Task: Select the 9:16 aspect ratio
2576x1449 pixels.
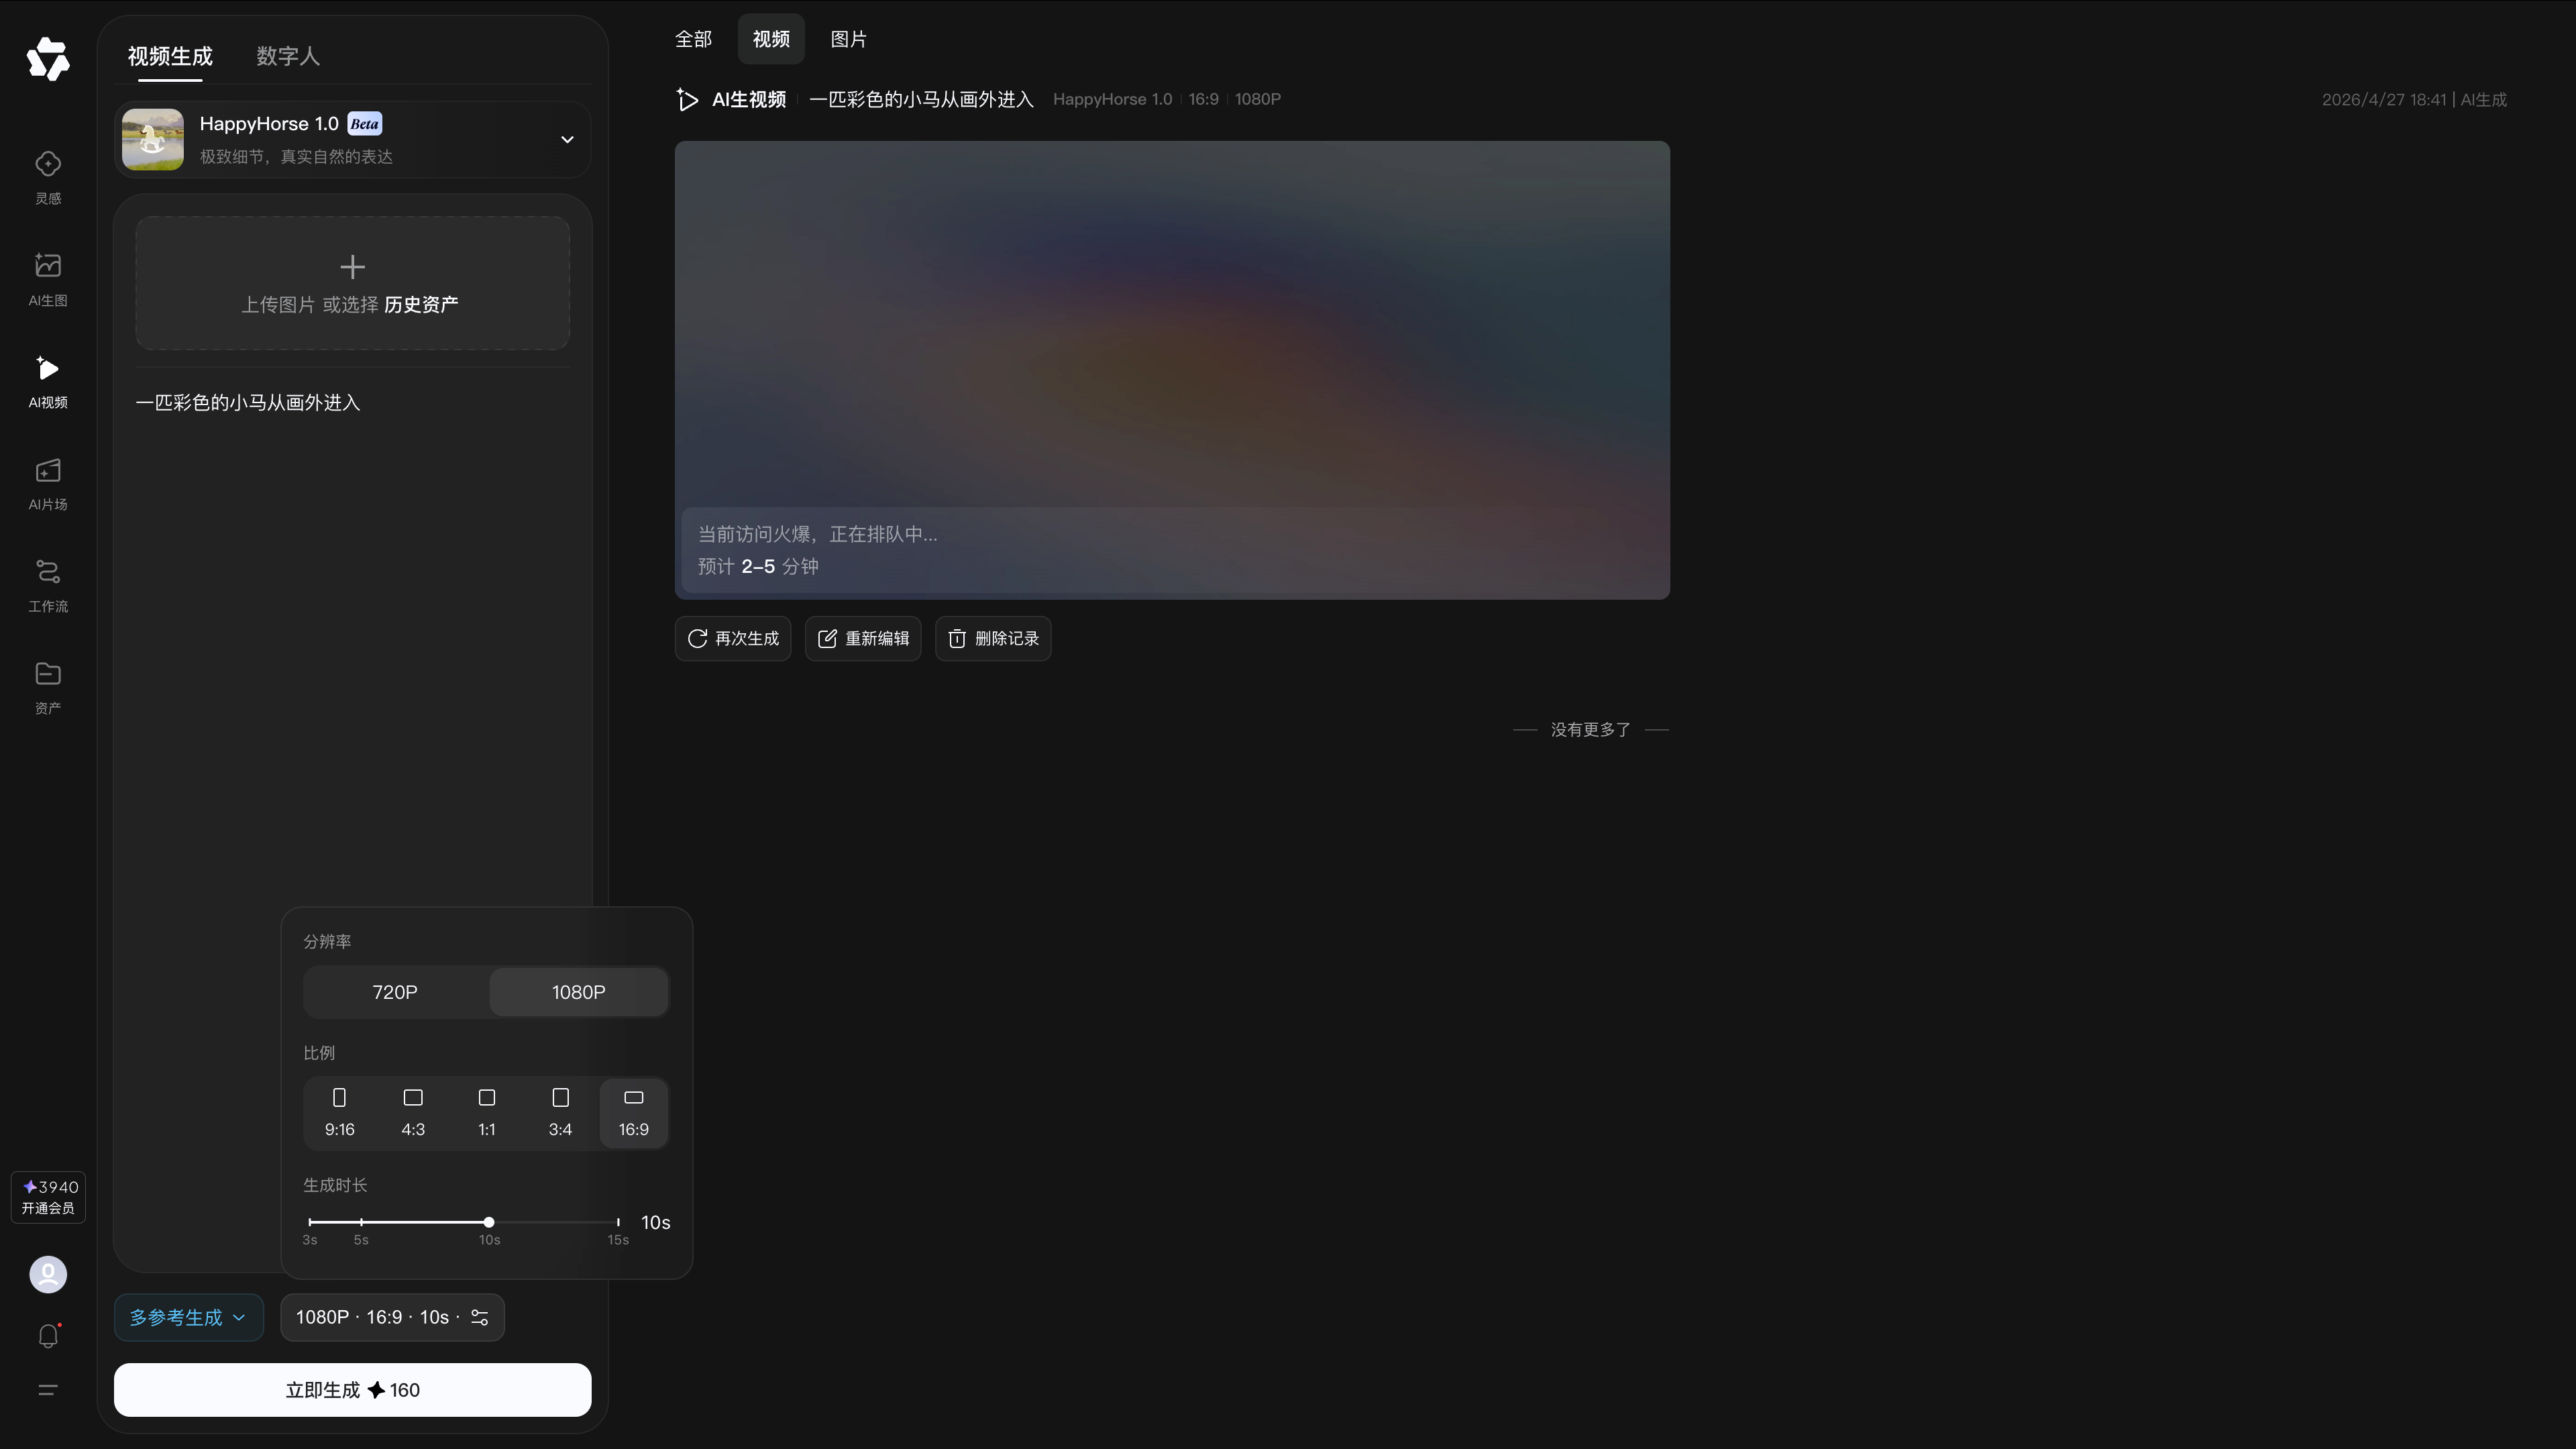Action: 339,1112
